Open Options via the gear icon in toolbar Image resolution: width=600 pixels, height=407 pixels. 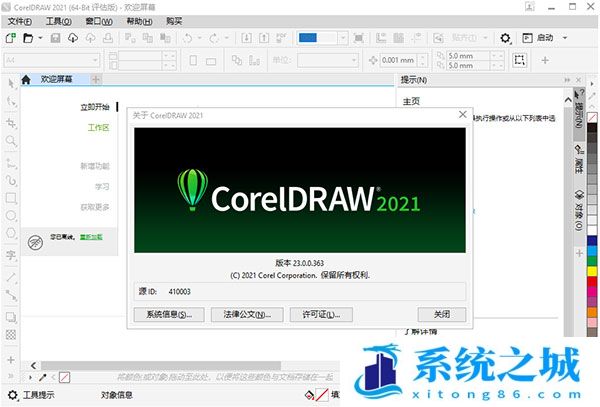(505, 38)
